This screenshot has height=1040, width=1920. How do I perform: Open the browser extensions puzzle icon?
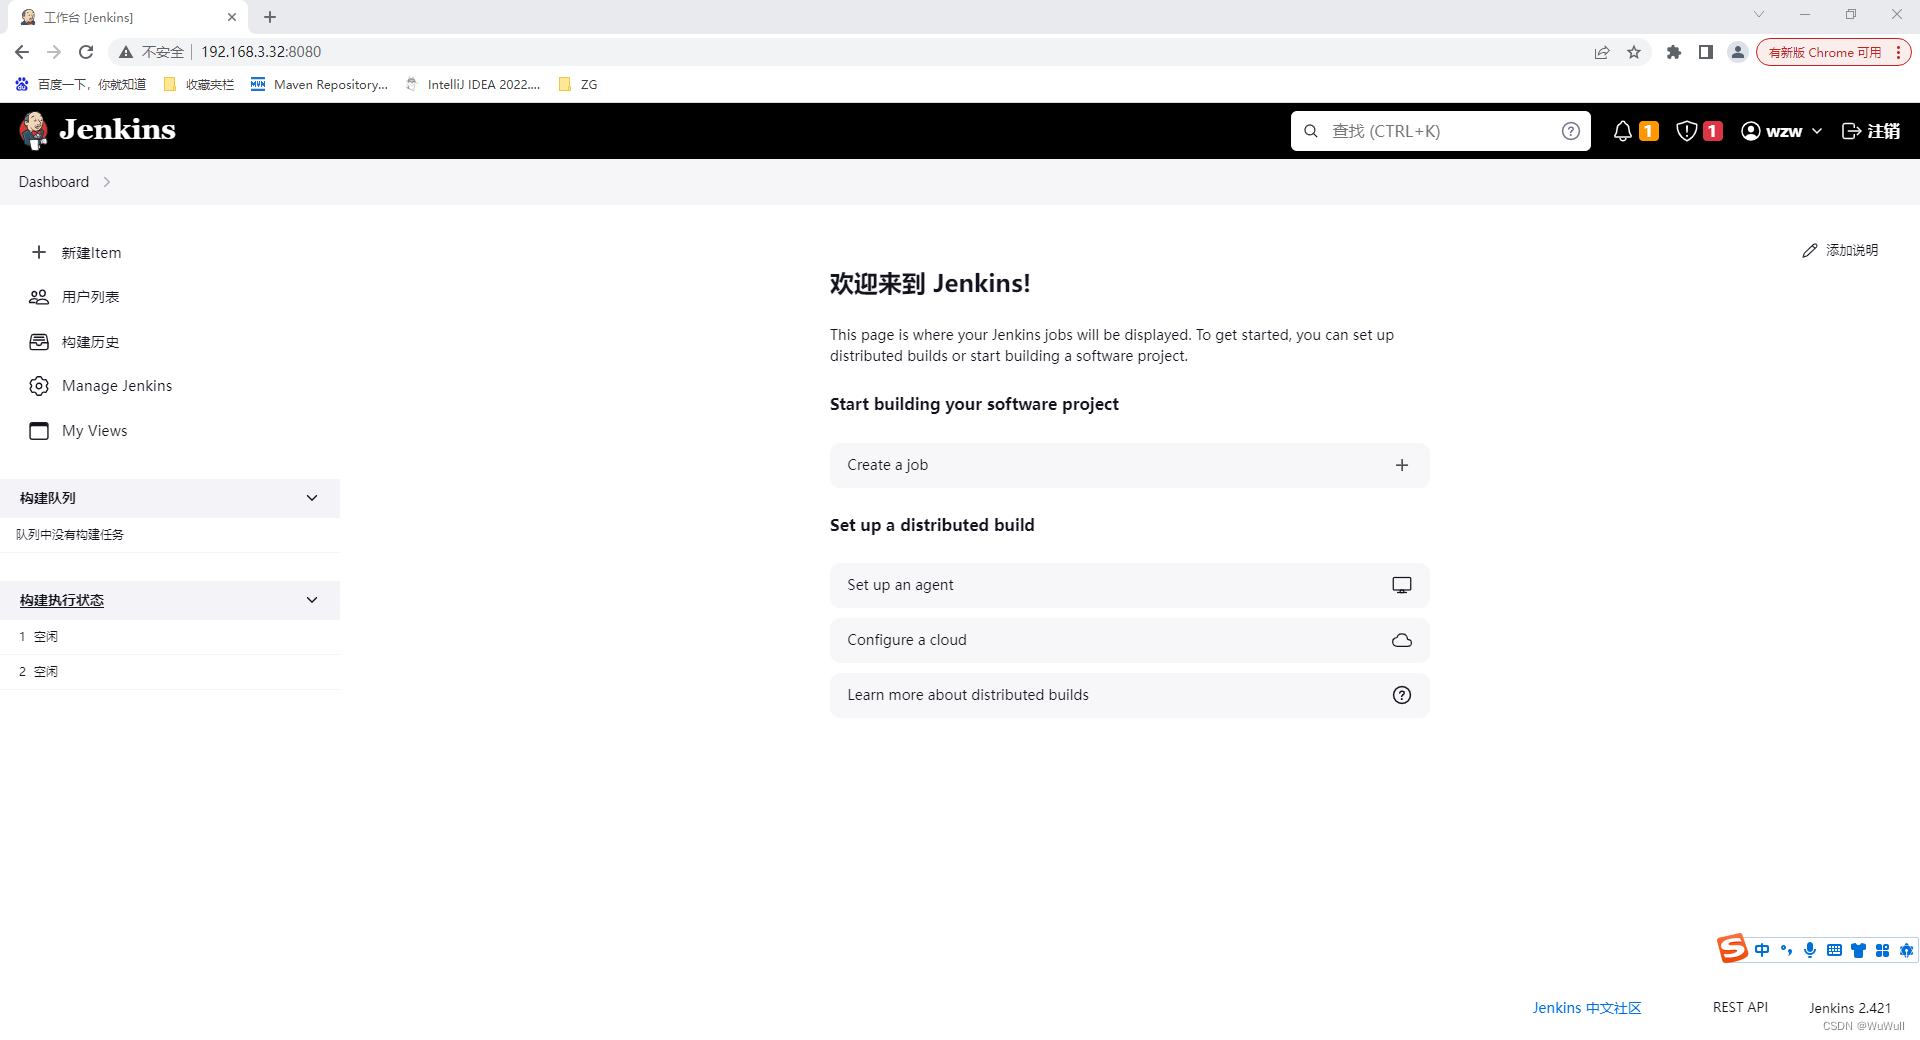click(x=1674, y=52)
